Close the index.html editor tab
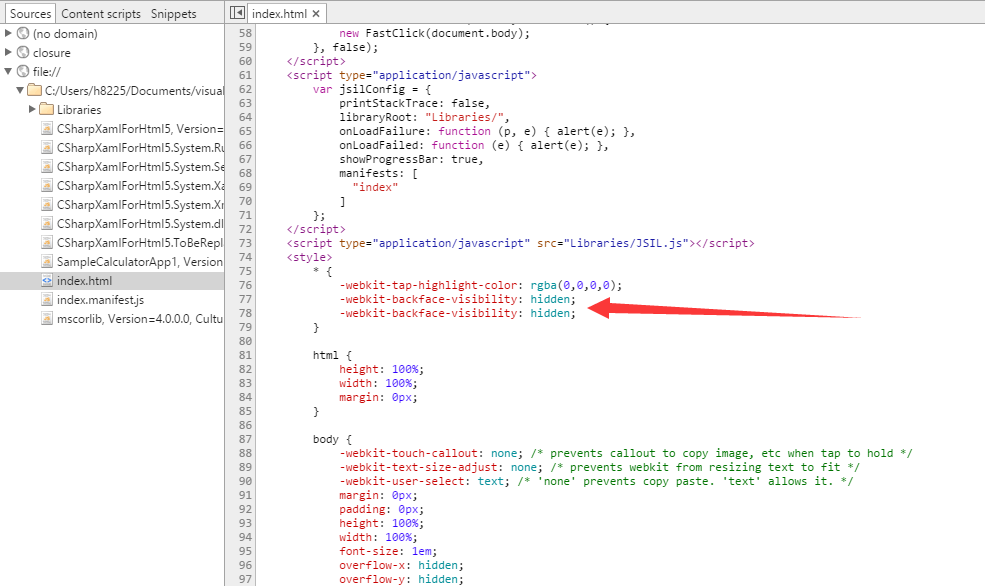 (315, 14)
